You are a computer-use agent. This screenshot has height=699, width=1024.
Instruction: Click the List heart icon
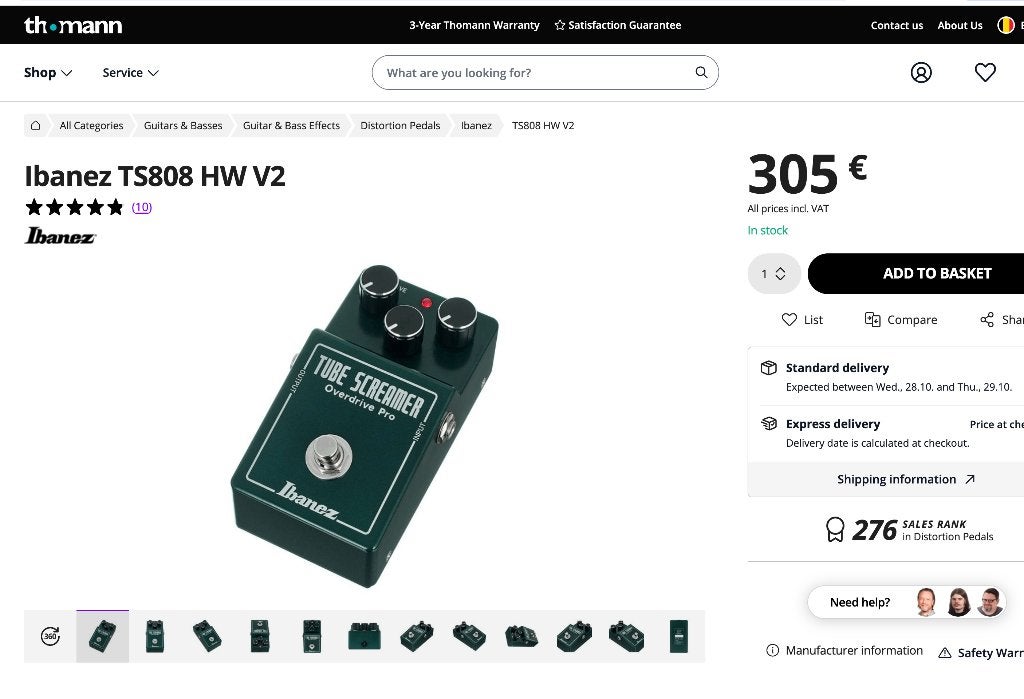pyautogui.click(x=790, y=319)
